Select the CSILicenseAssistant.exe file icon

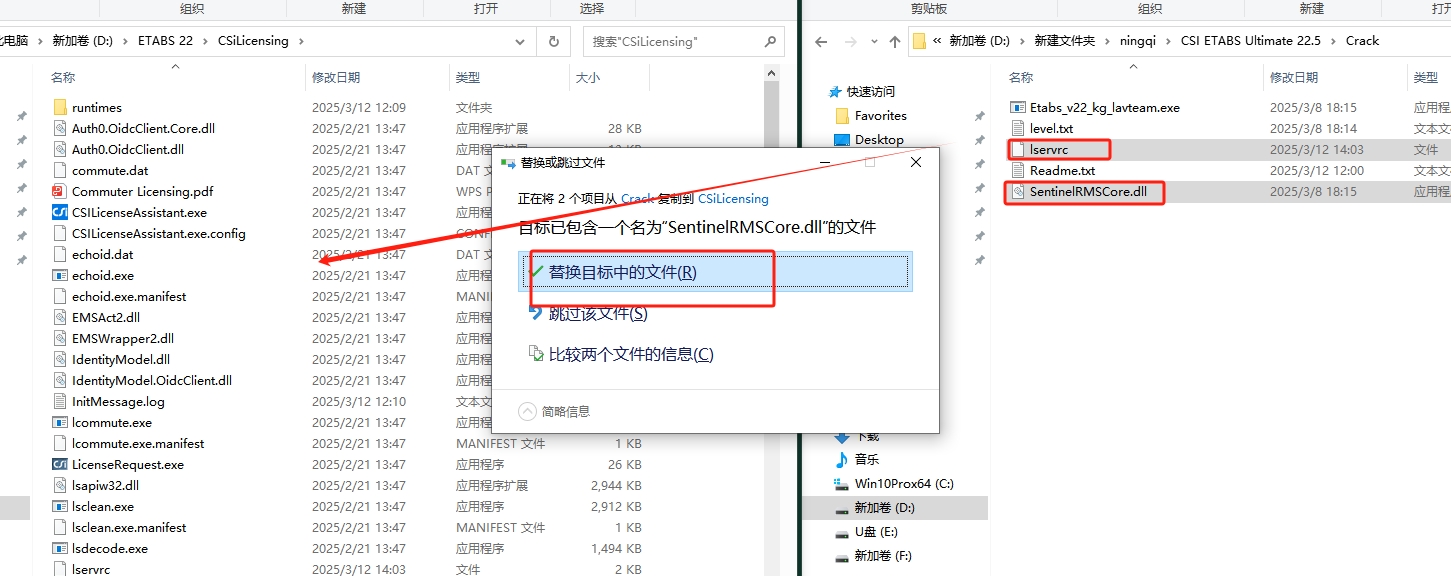[59, 212]
